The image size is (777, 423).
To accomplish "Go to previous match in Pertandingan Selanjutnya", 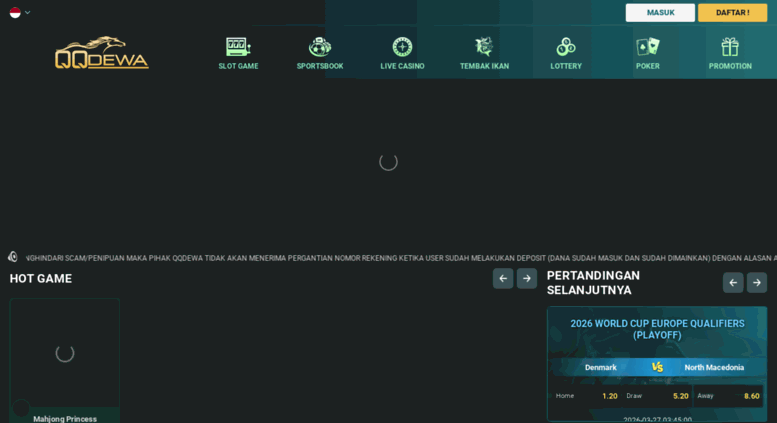I will click(x=733, y=282).
